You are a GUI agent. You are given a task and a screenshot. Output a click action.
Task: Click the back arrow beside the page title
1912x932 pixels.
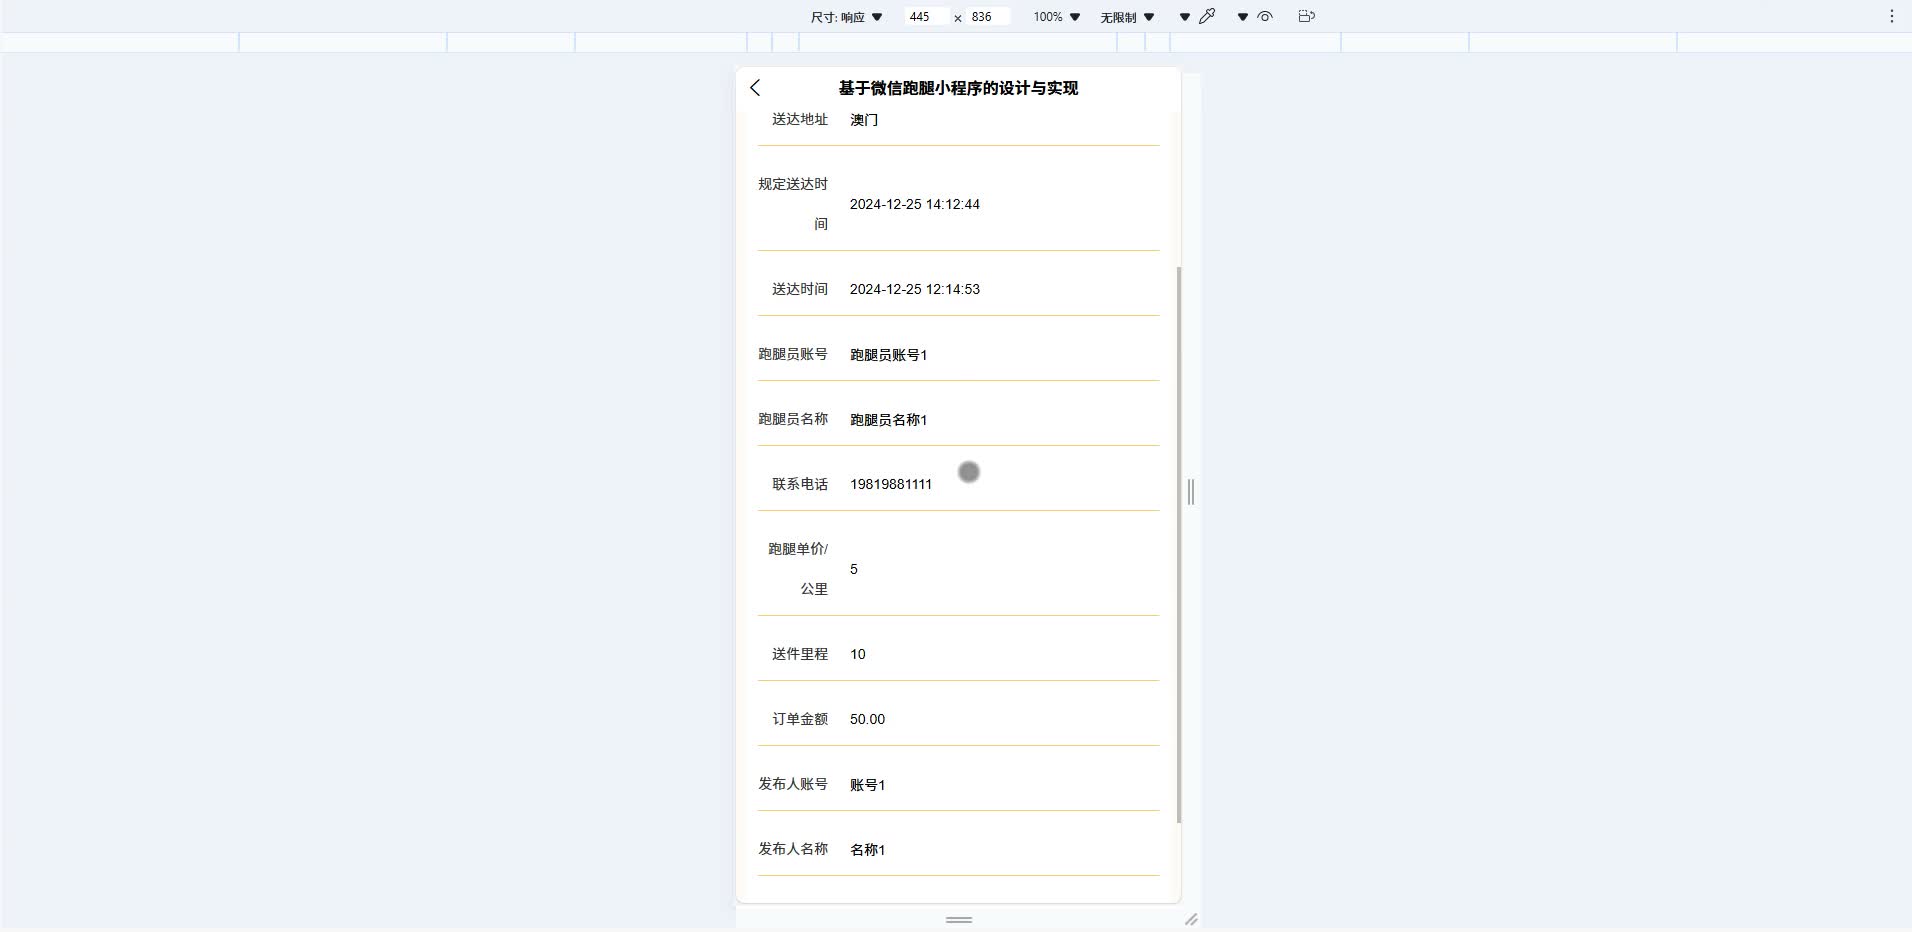tap(754, 88)
